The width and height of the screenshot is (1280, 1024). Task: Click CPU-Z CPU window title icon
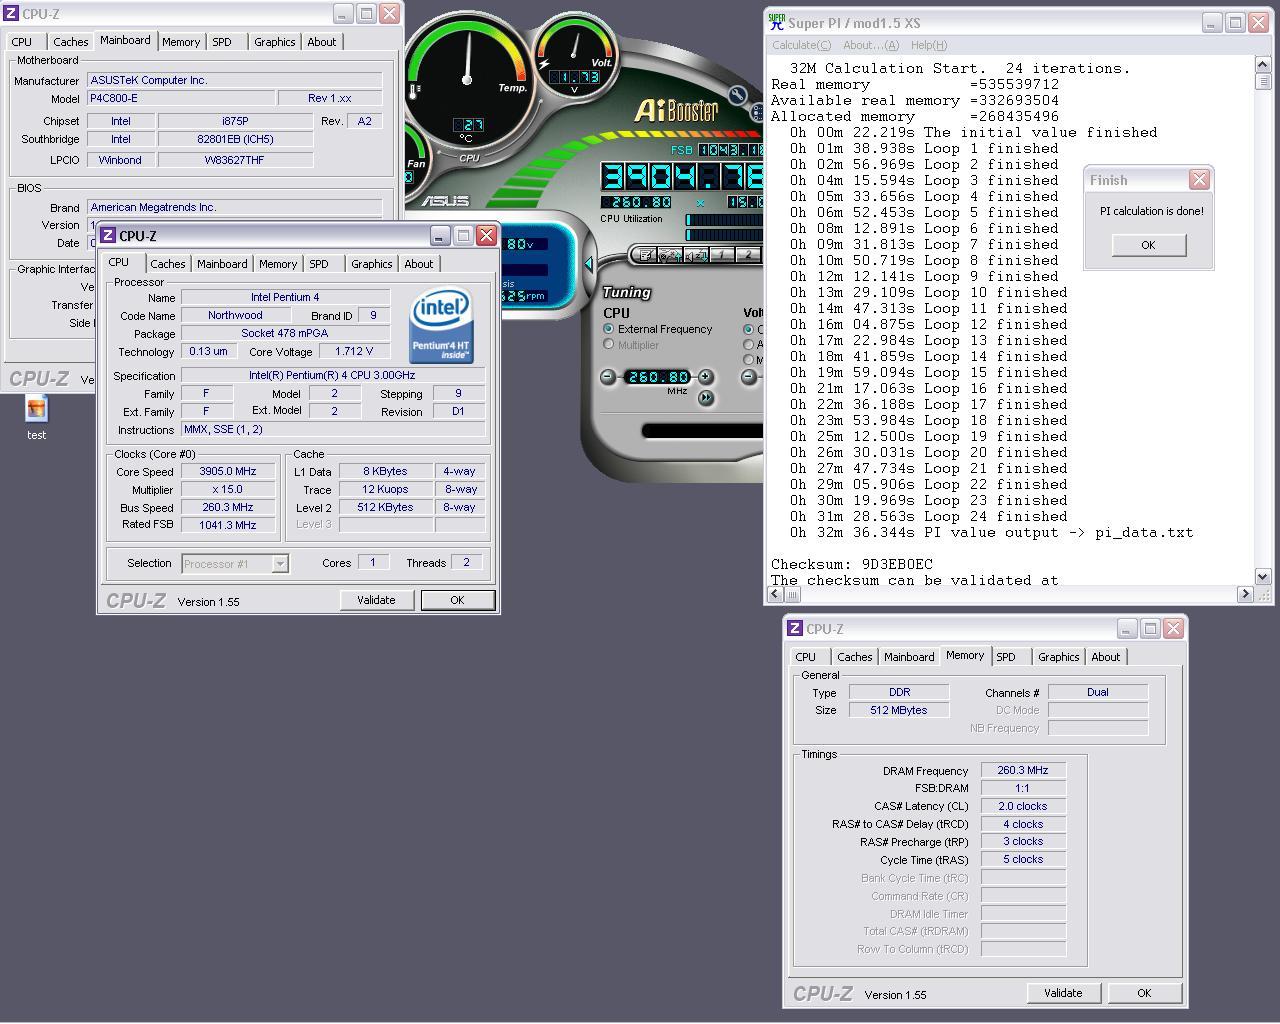(x=108, y=235)
